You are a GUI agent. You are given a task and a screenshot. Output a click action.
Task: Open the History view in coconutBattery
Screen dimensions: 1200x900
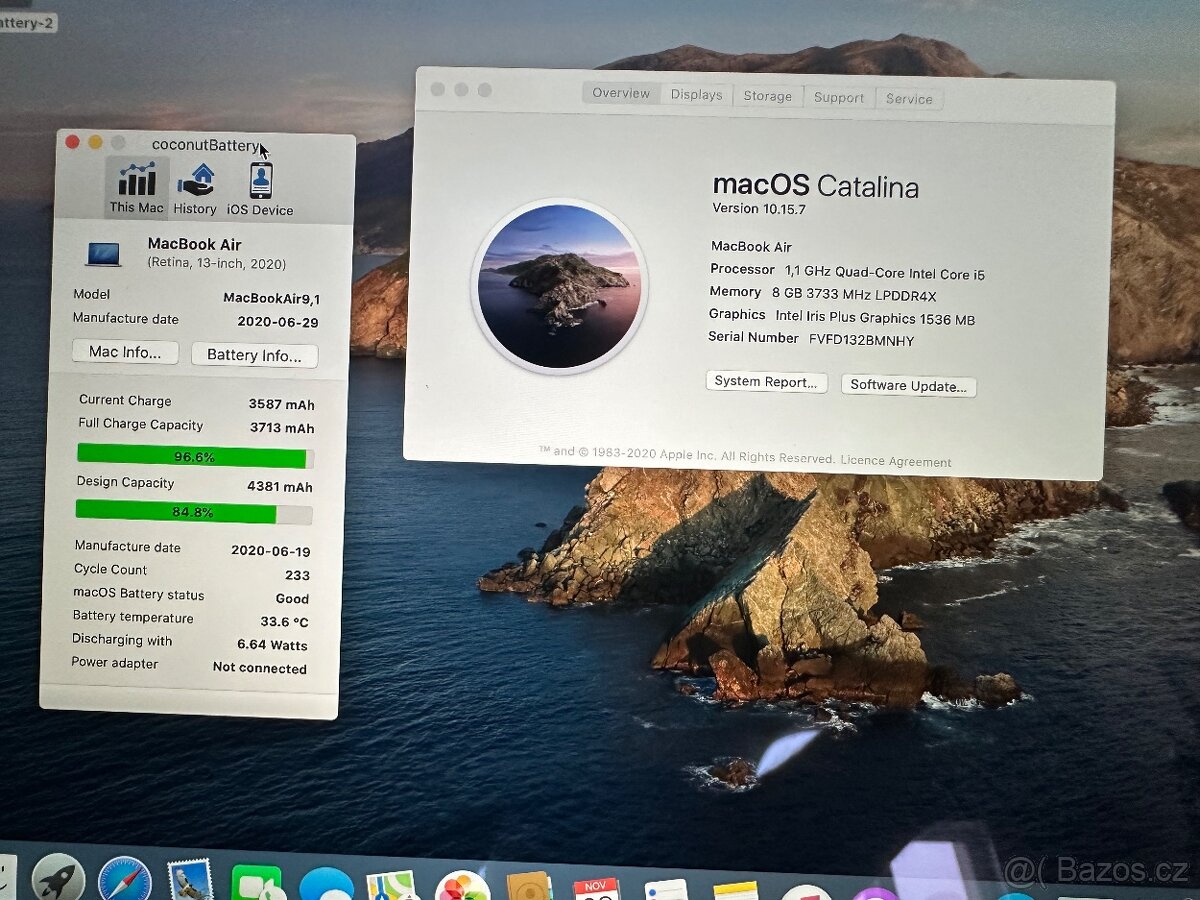click(194, 185)
